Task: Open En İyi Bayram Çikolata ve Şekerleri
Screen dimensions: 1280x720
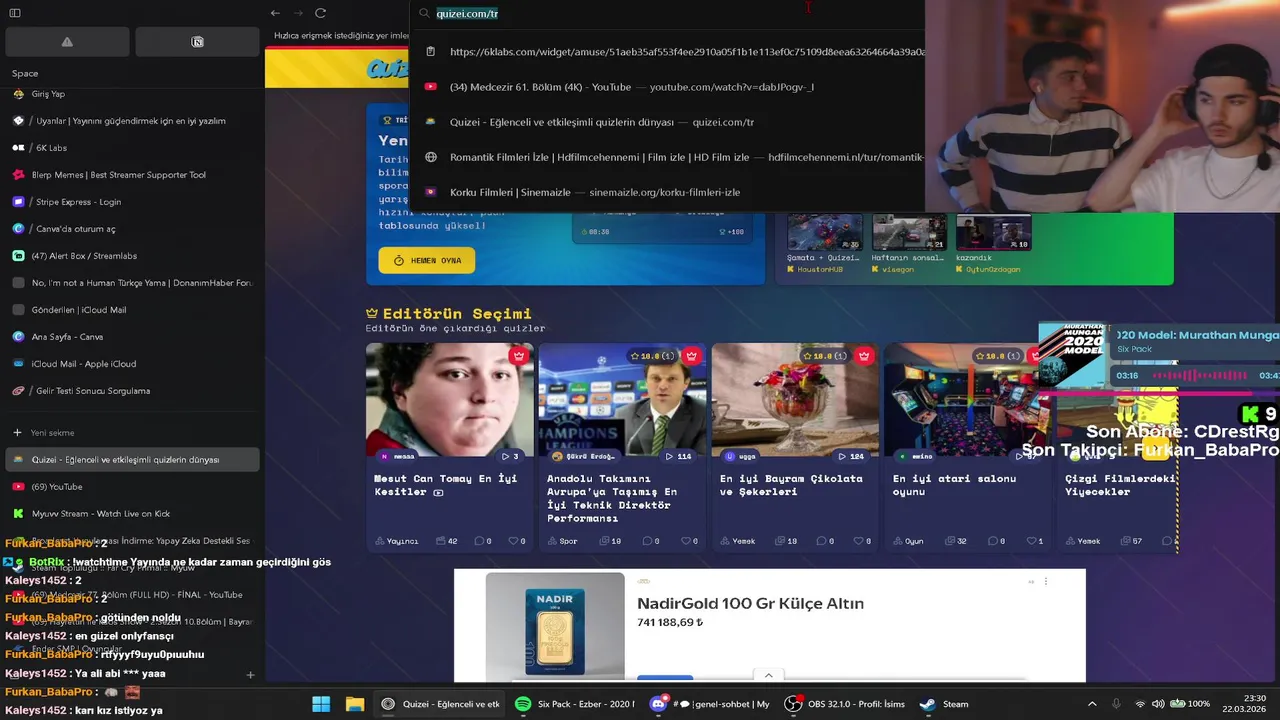Action: 791,485
